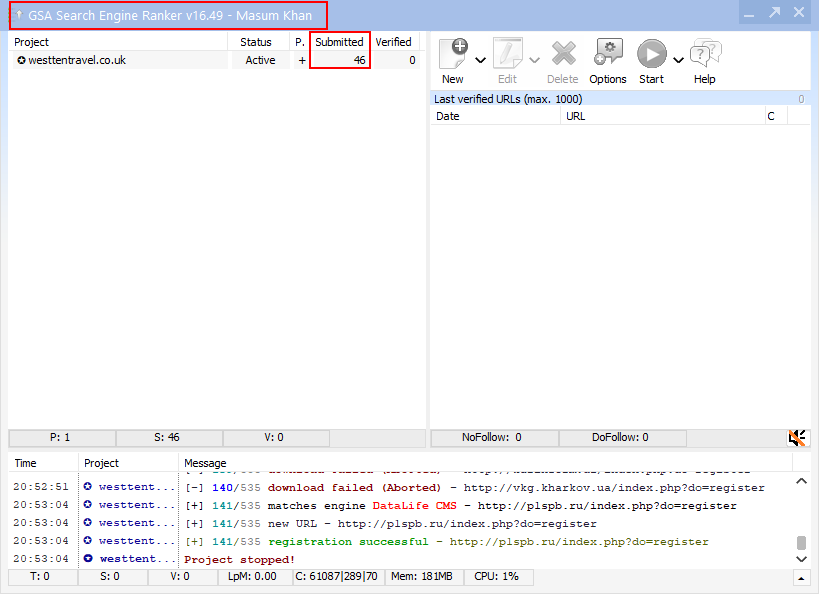Click the log scrollbar down arrow

(x=801, y=559)
